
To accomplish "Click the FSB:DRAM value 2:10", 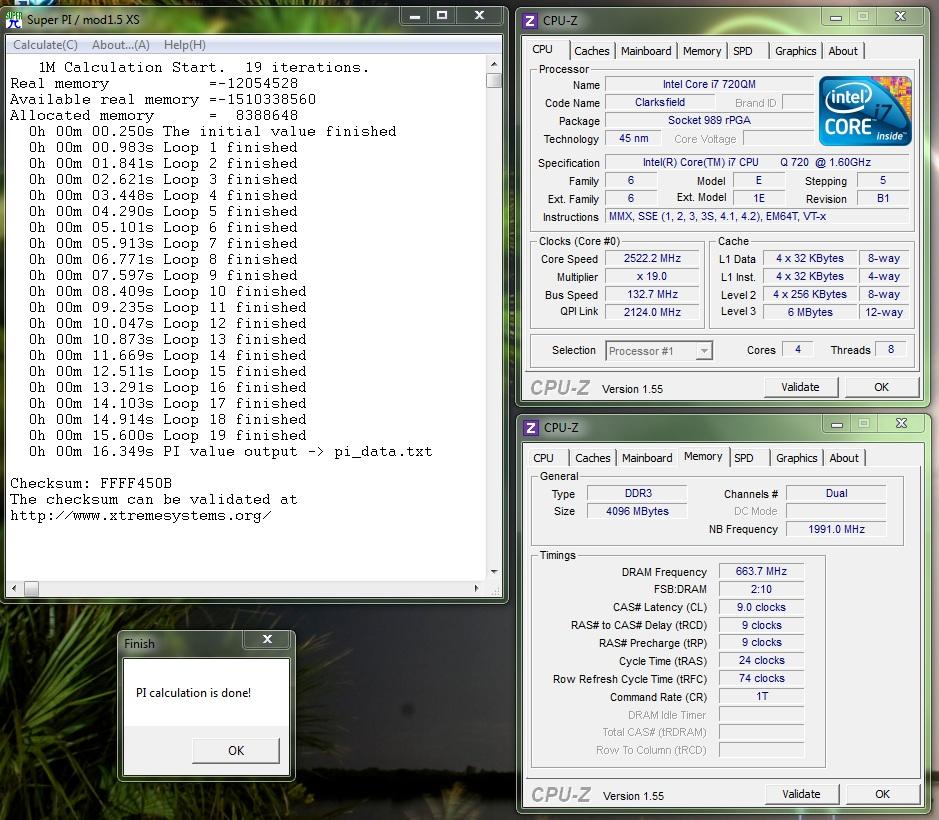I will (761, 589).
